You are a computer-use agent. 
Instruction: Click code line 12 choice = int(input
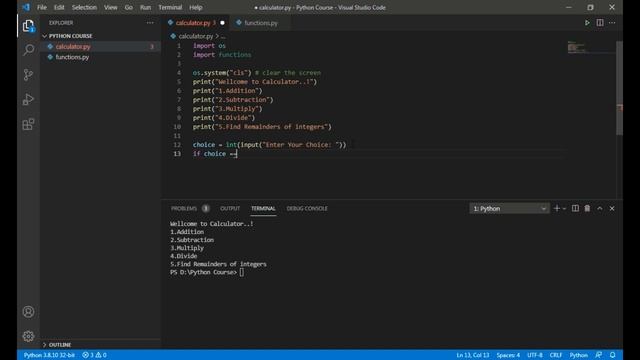[x=269, y=145]
